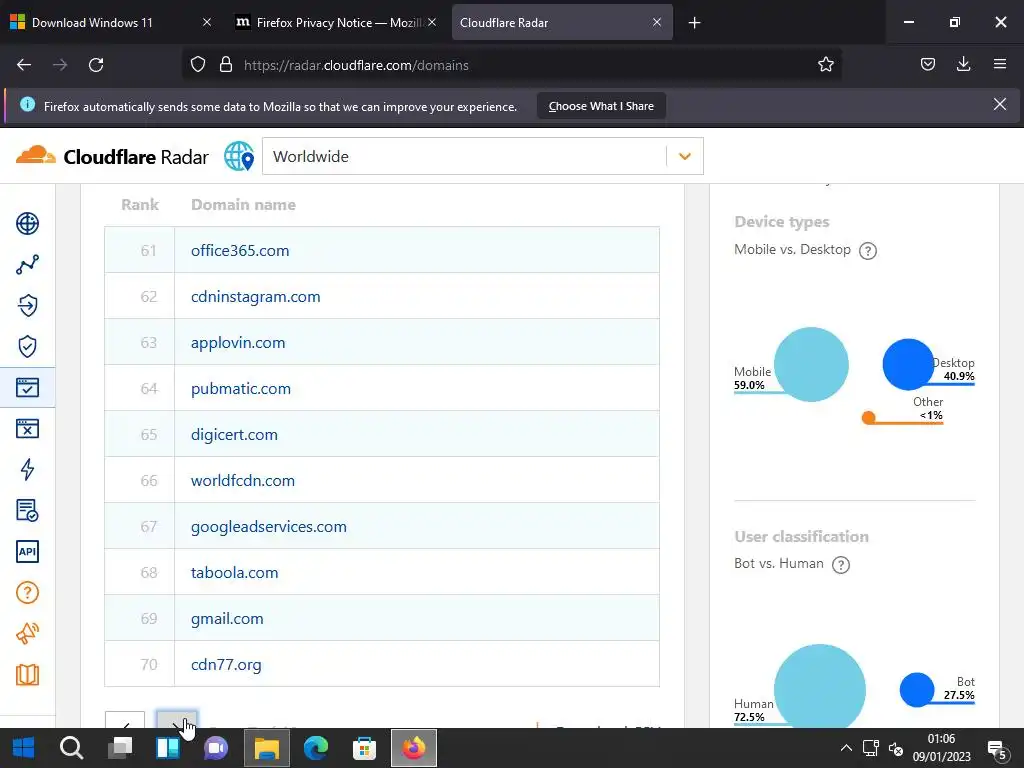Show help for Mobile vs. Desktop

pos(867,251)
